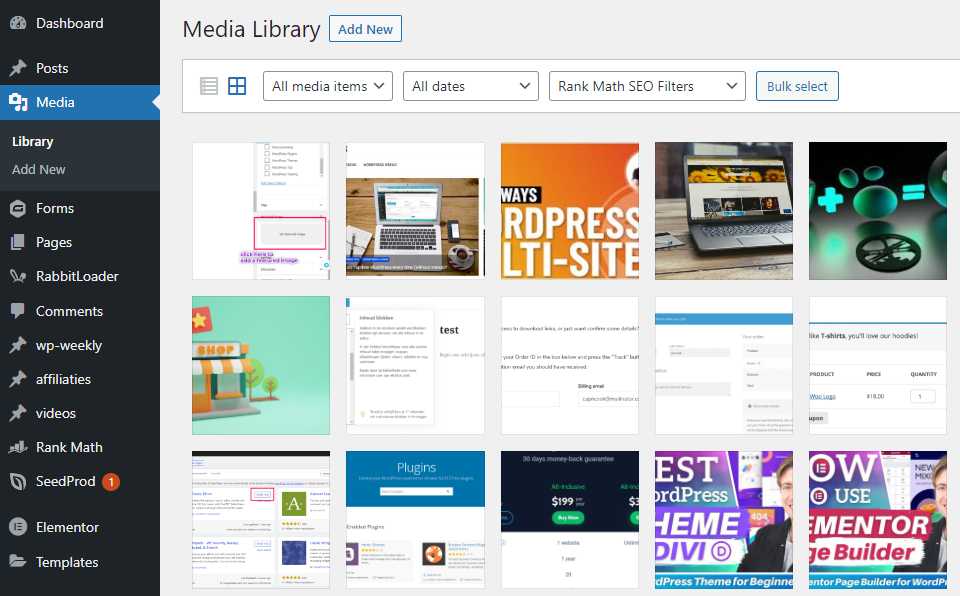Click the SeedProd leaf icon
This screenshot has height=596, width=960.
coord(18,481)
